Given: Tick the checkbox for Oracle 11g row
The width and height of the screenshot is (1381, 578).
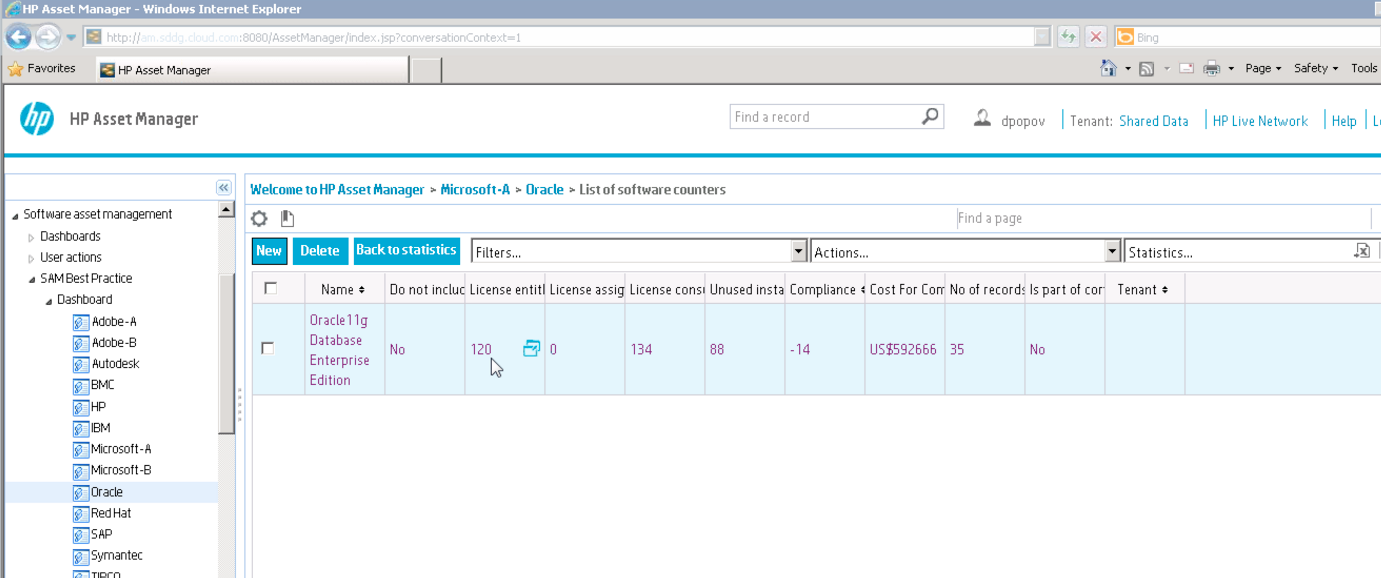Looking at the screenshot, I should tap(267, 348).
